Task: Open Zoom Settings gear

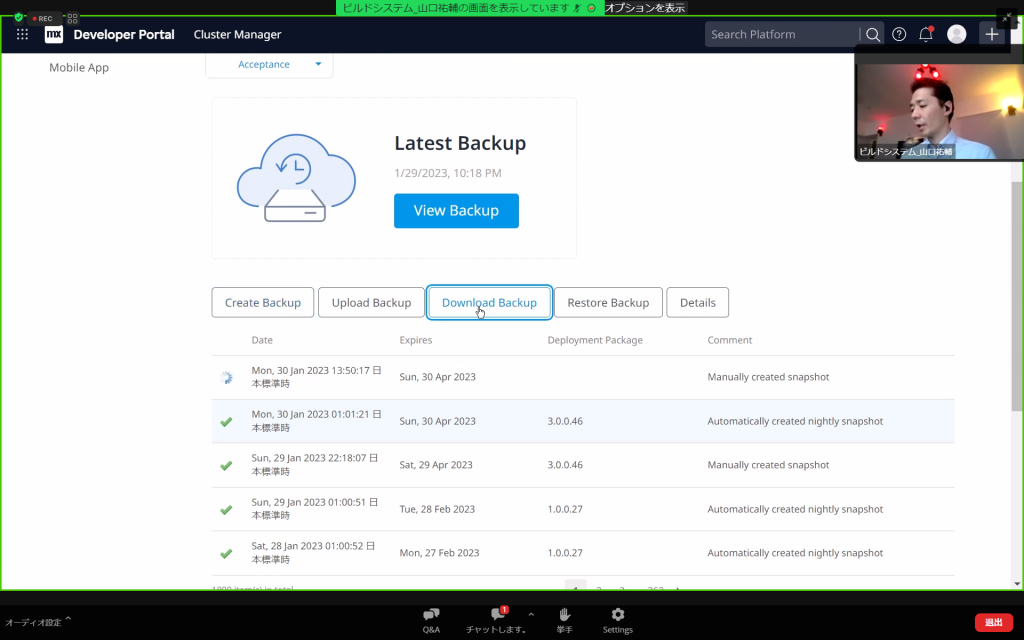Action: 617,620
